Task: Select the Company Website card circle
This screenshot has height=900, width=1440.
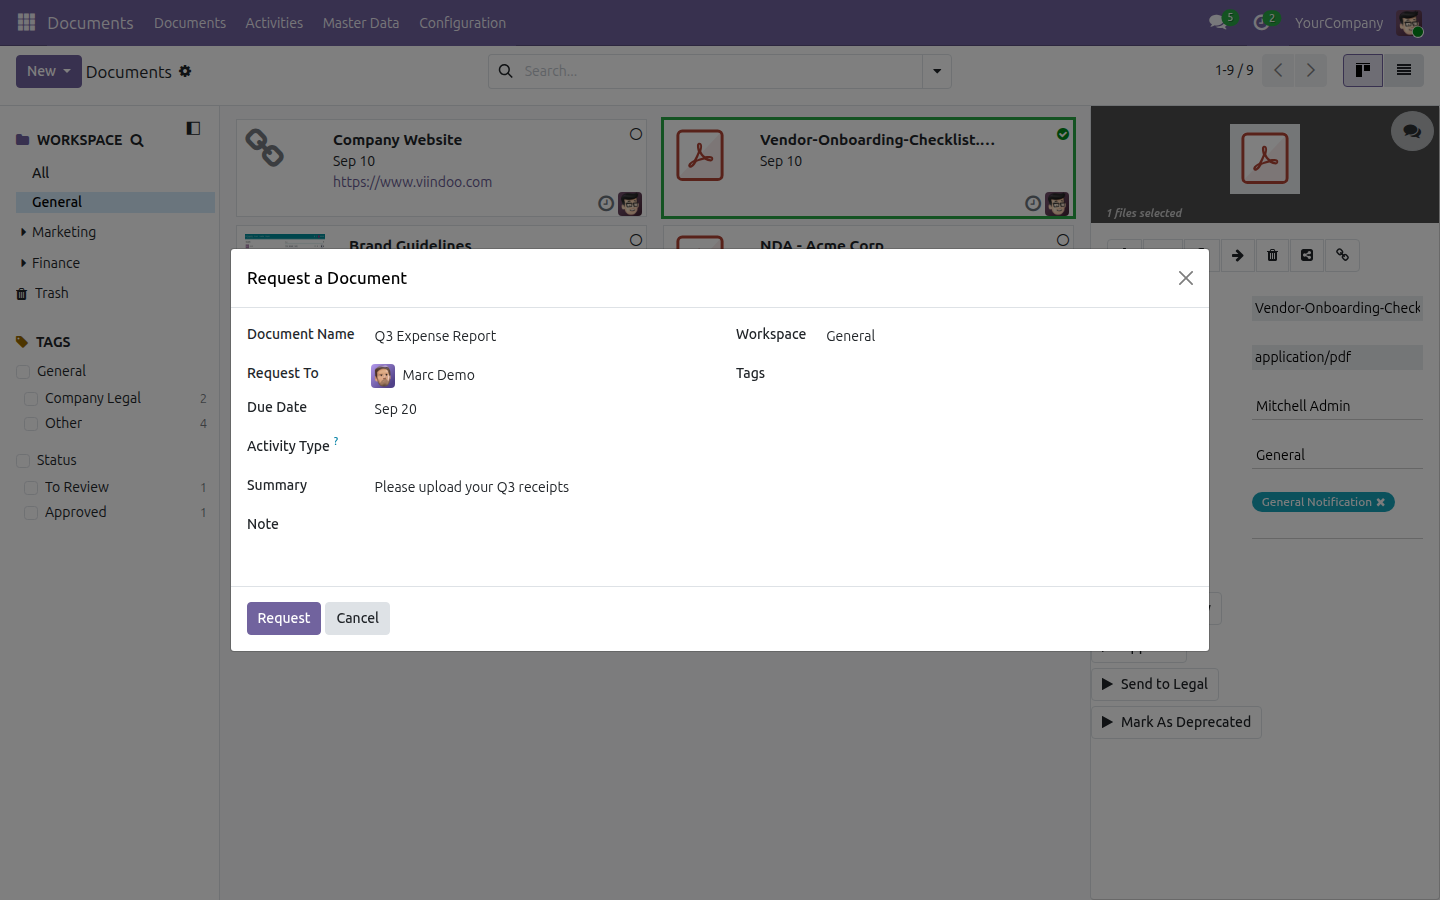Action: 636,134
